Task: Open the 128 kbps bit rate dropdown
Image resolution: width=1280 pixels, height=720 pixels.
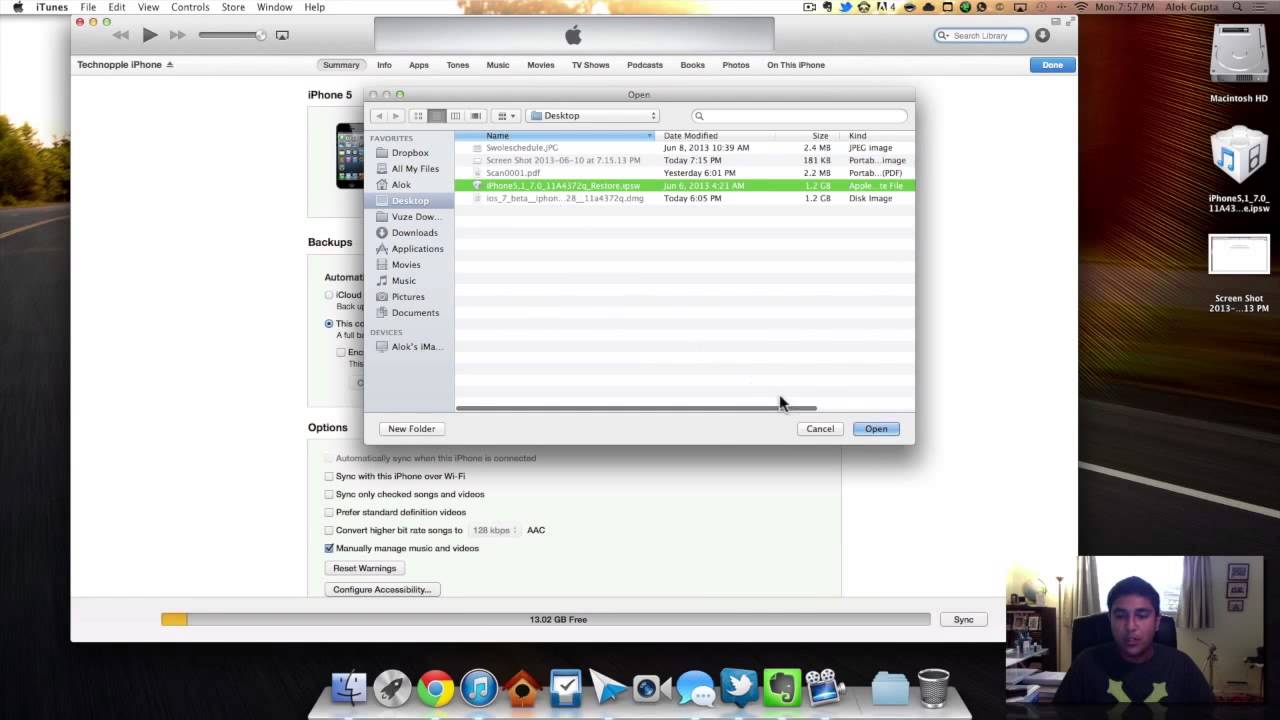Action: [x=493, y=531]
